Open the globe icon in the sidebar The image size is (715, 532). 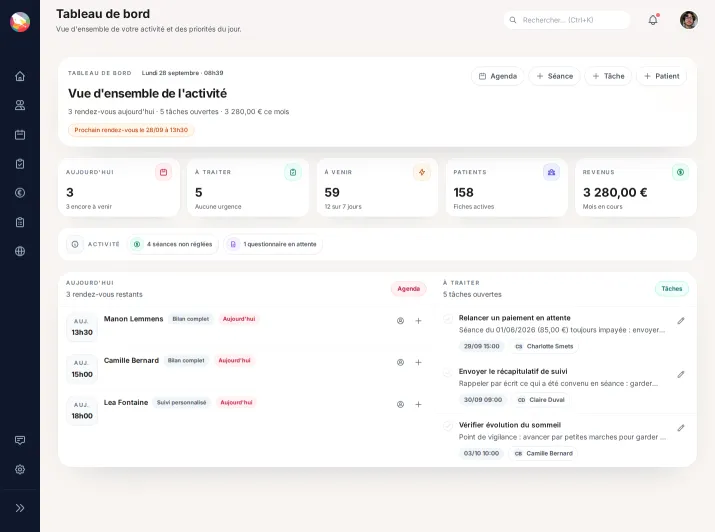coord(20,251)
